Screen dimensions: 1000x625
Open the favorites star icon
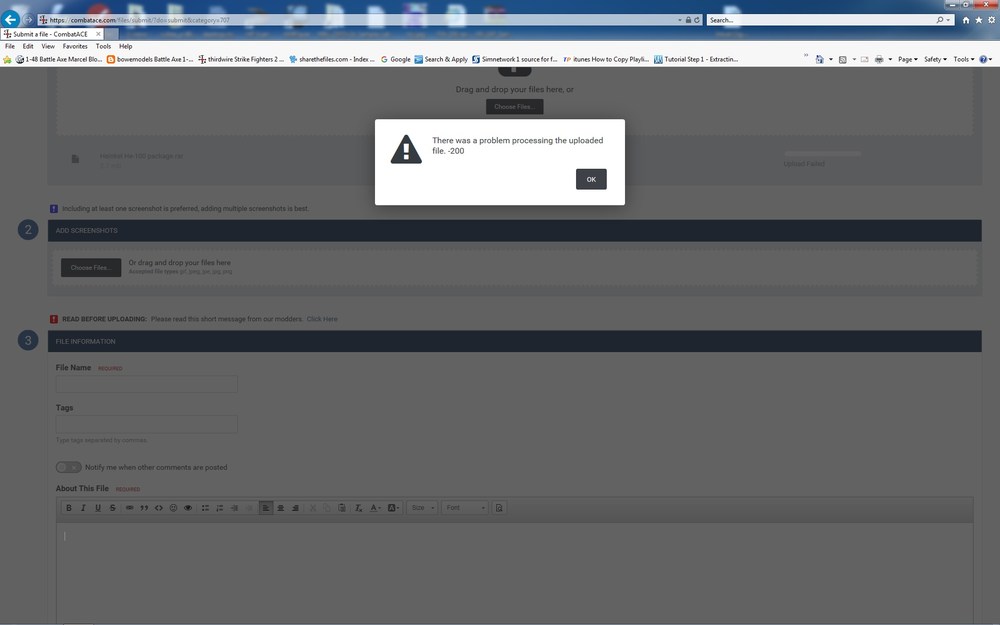pos(978,20)
